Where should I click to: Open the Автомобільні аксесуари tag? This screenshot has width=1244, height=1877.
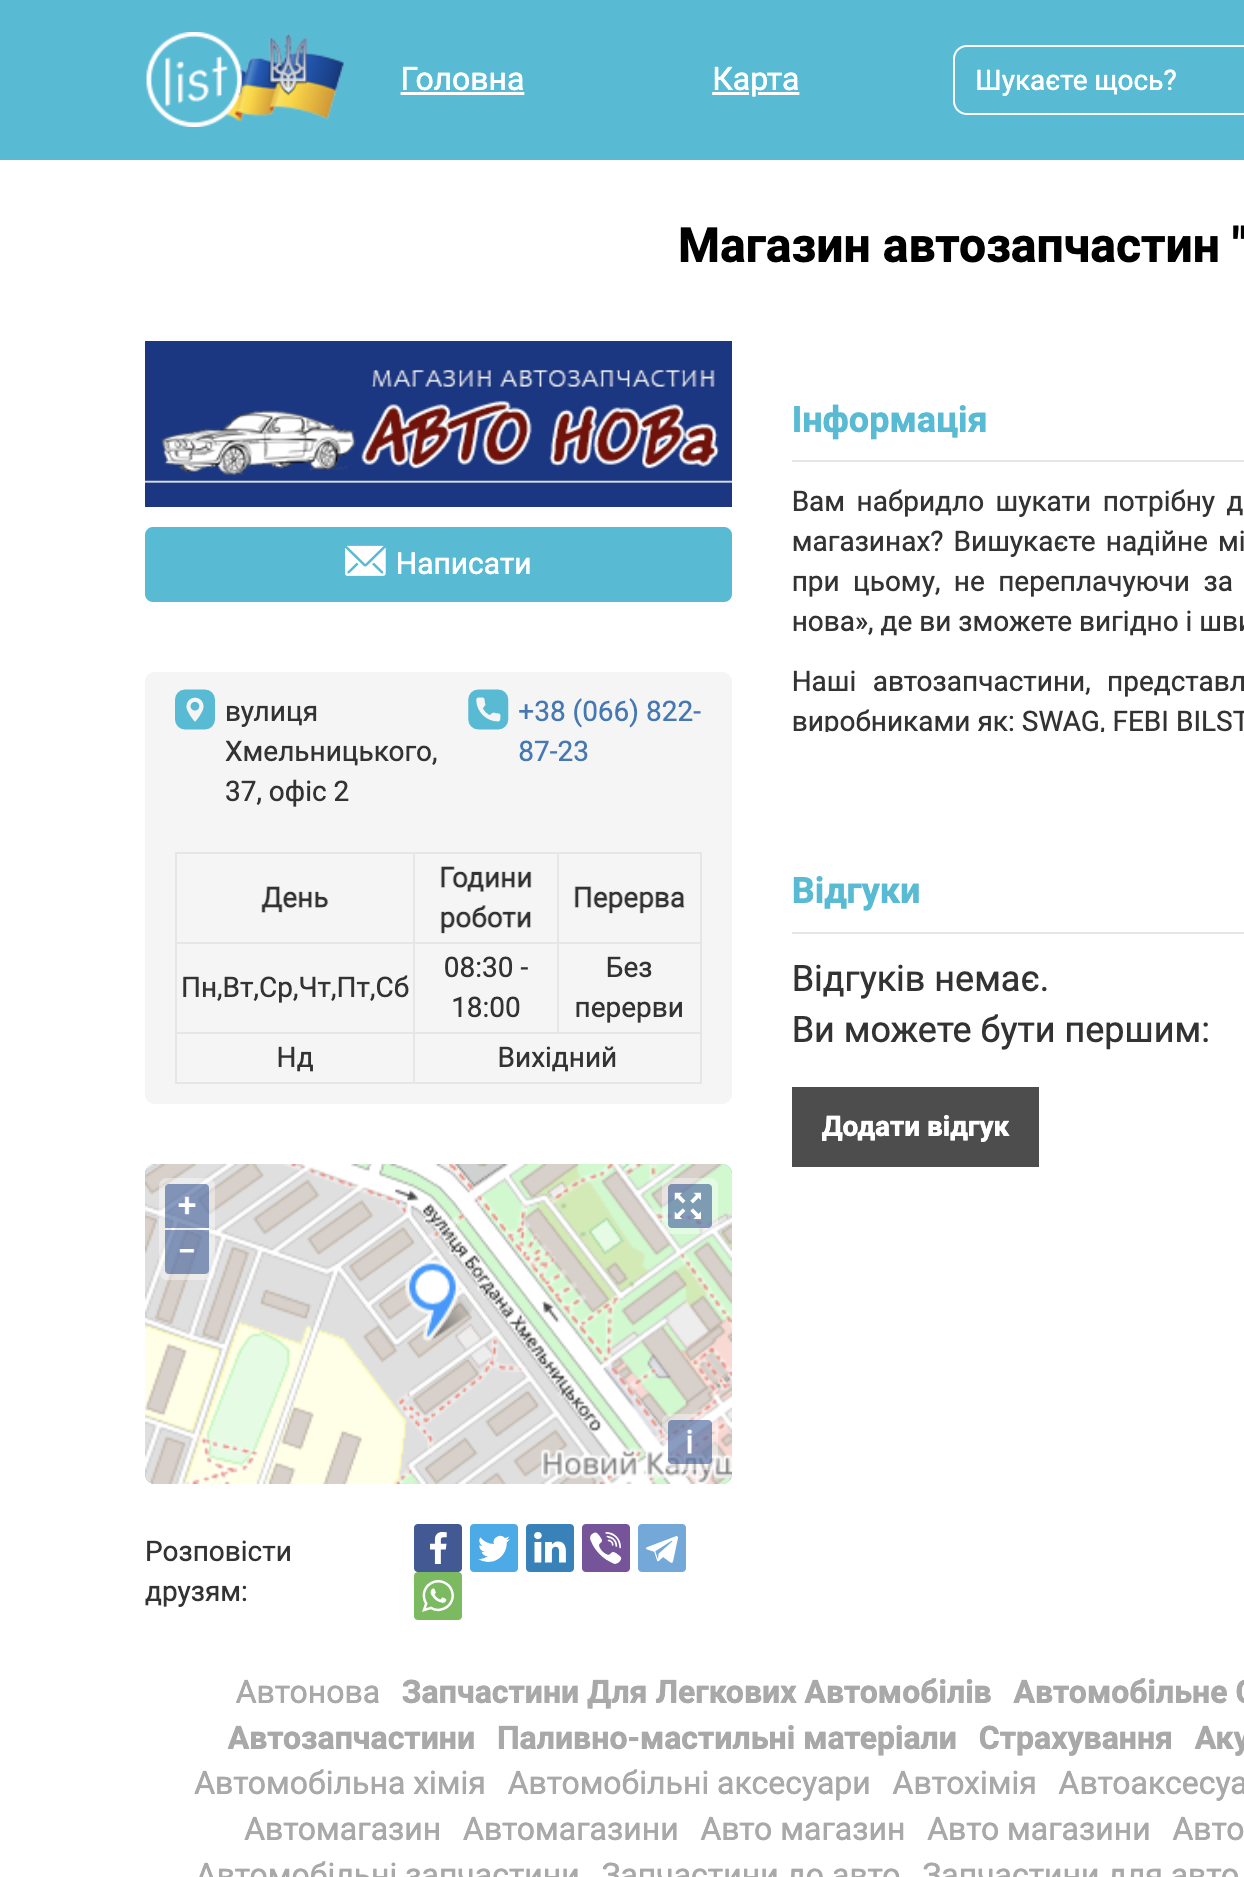pos(689,1783)
